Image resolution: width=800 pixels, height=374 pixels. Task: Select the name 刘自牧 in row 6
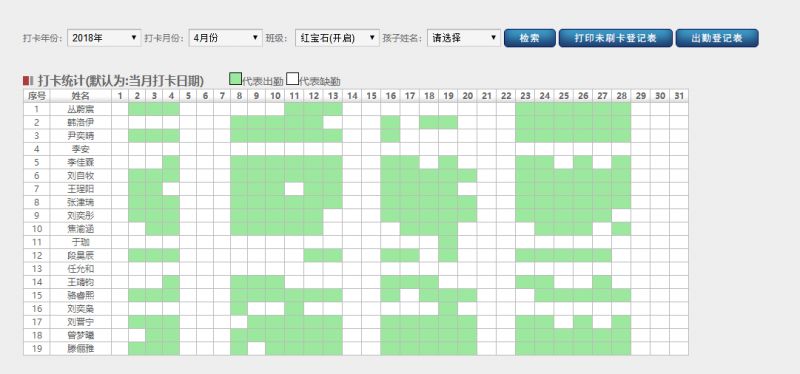tap(81, 176)
